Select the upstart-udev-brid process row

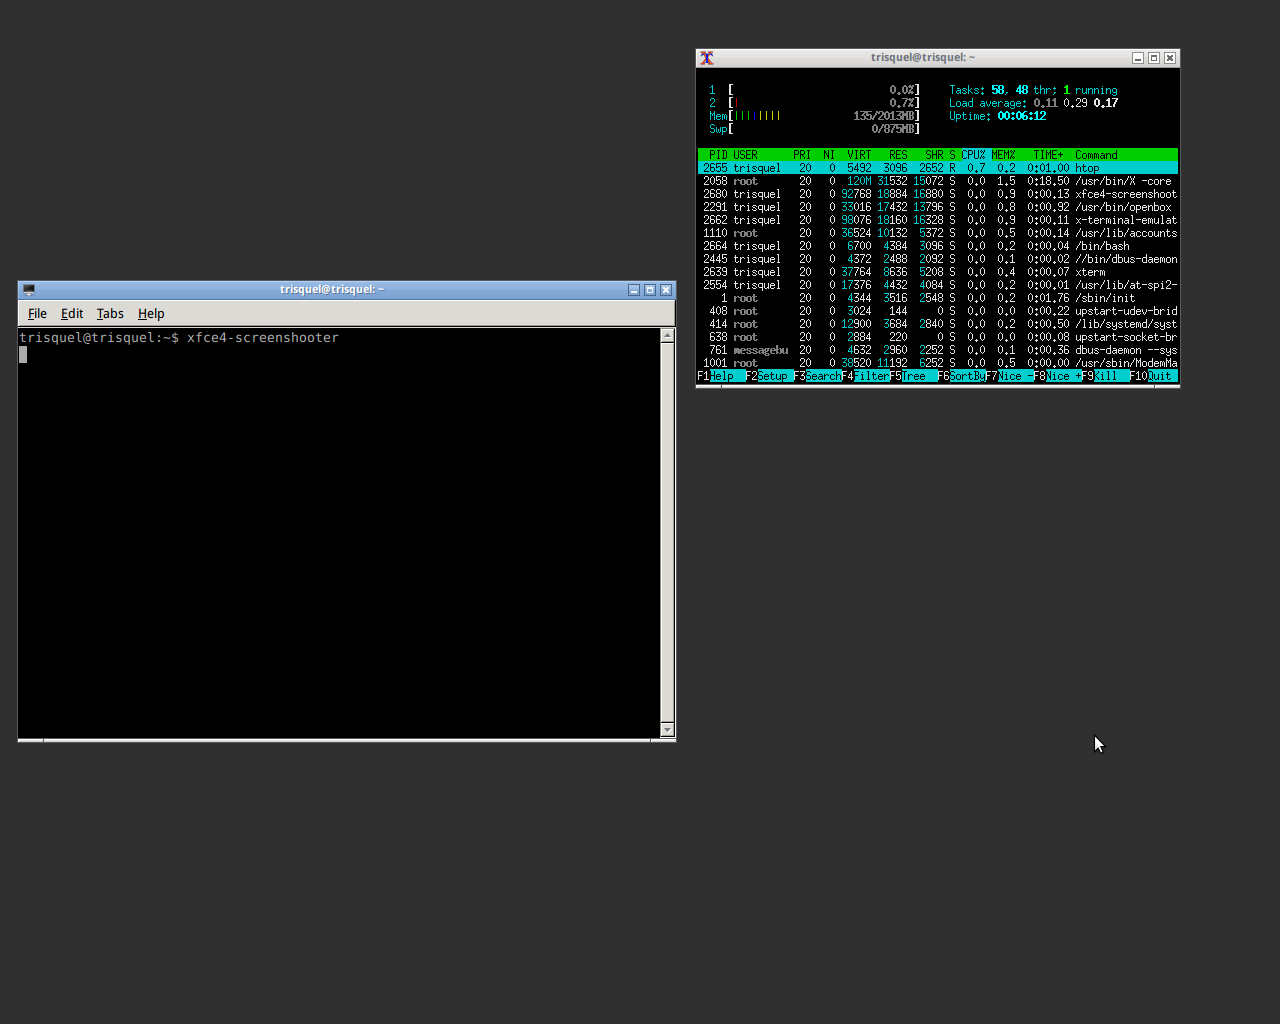pyautogui.click(x=938, y=311)
